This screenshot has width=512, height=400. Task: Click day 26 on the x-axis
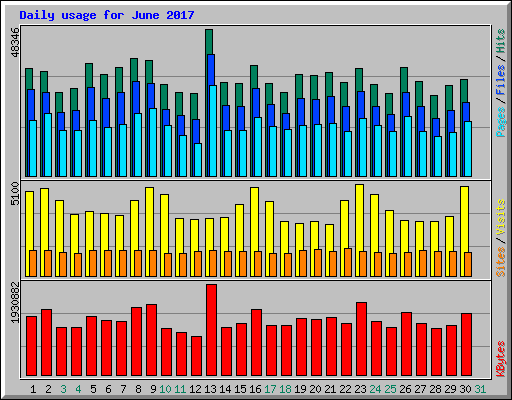[405, 389]
